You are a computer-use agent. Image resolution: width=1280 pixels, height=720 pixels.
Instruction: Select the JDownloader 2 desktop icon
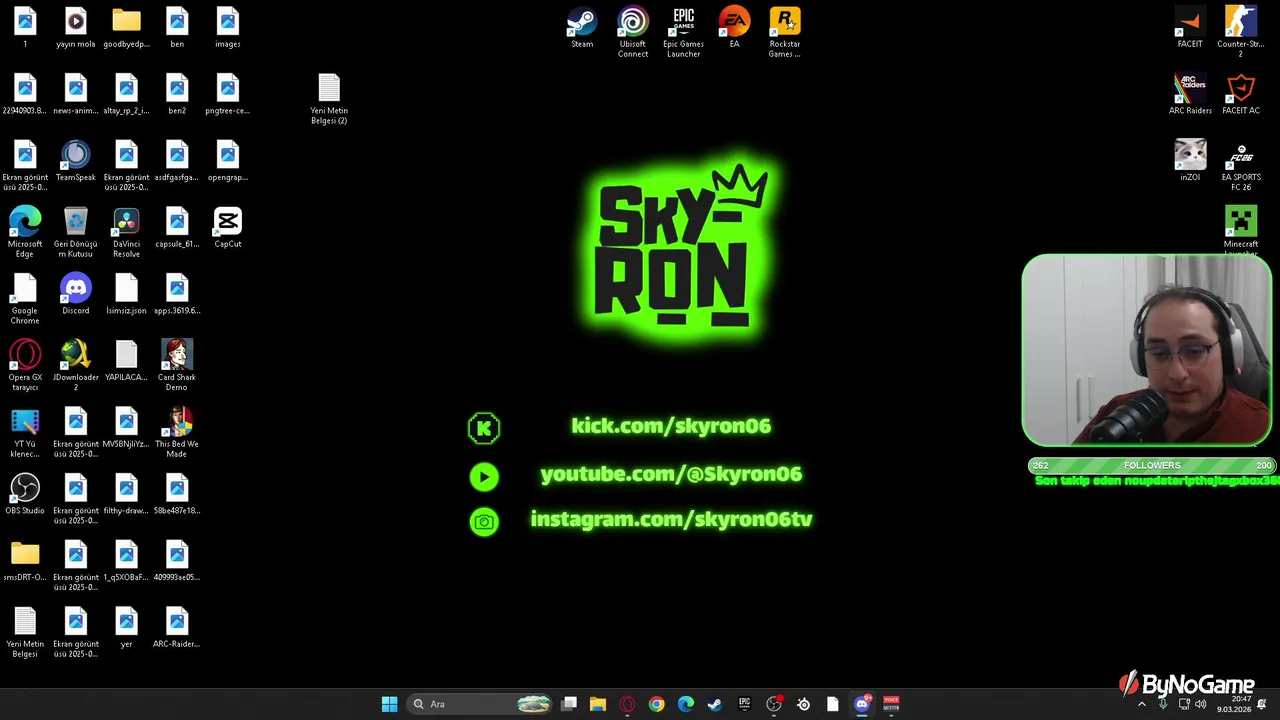pyautogui.click(x=76, y=366)
